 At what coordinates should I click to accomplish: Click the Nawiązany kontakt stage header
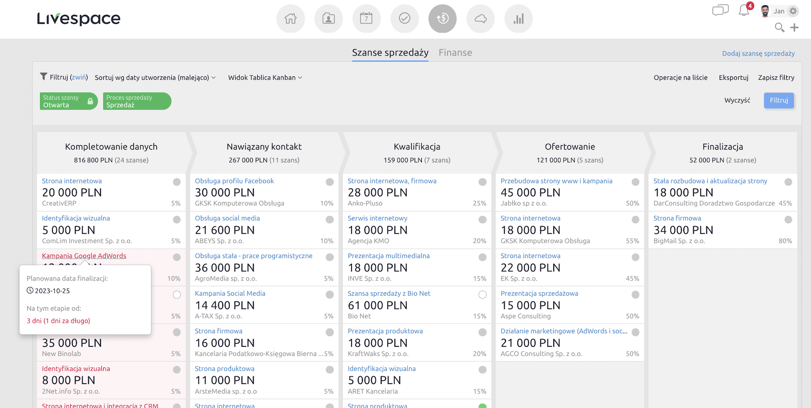pyautogui.click(x=264, y=153)
